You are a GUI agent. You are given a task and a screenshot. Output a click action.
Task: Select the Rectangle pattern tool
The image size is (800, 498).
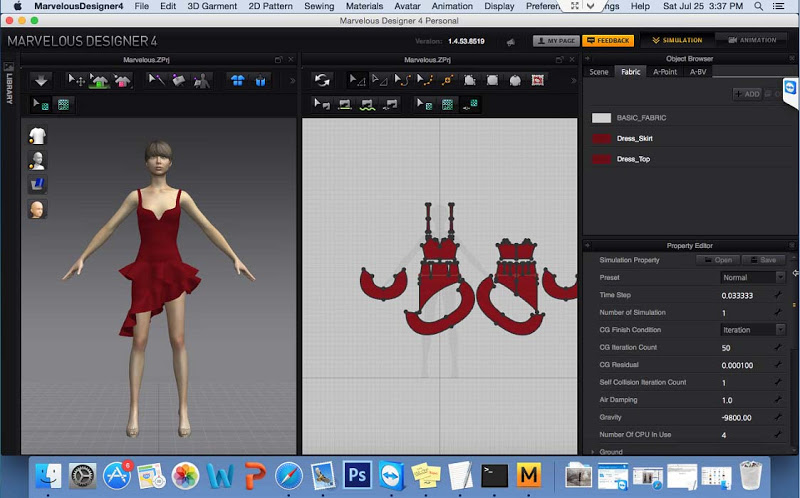[492, 80]
